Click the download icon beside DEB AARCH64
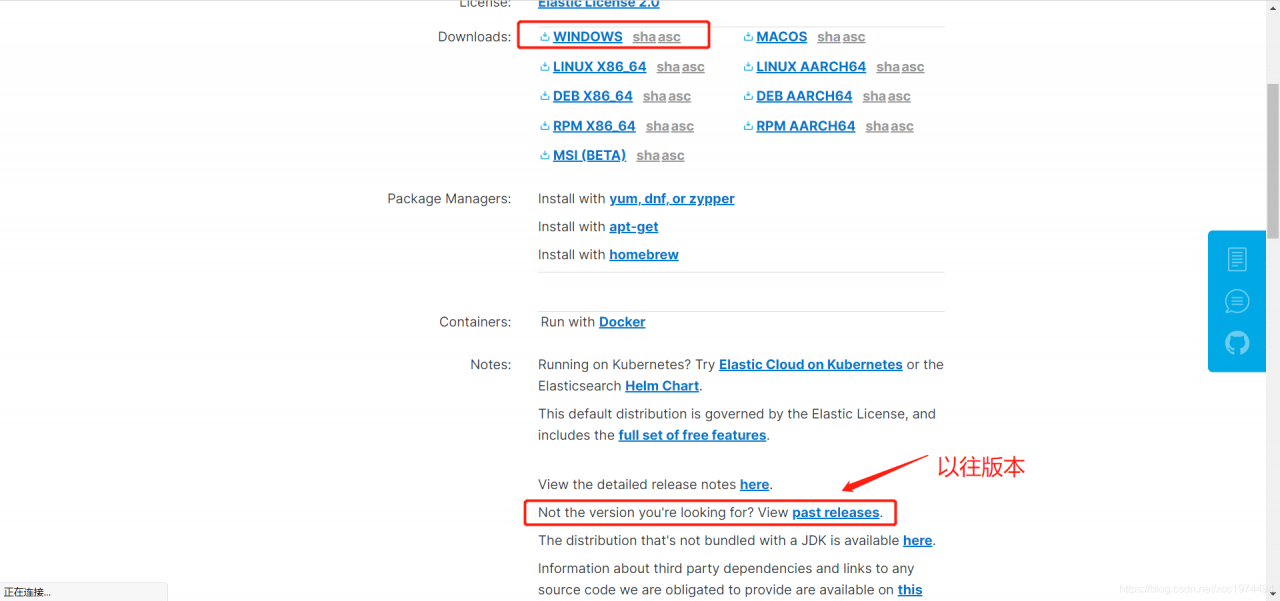The image size is (1280, 601). tap(748, 96)
